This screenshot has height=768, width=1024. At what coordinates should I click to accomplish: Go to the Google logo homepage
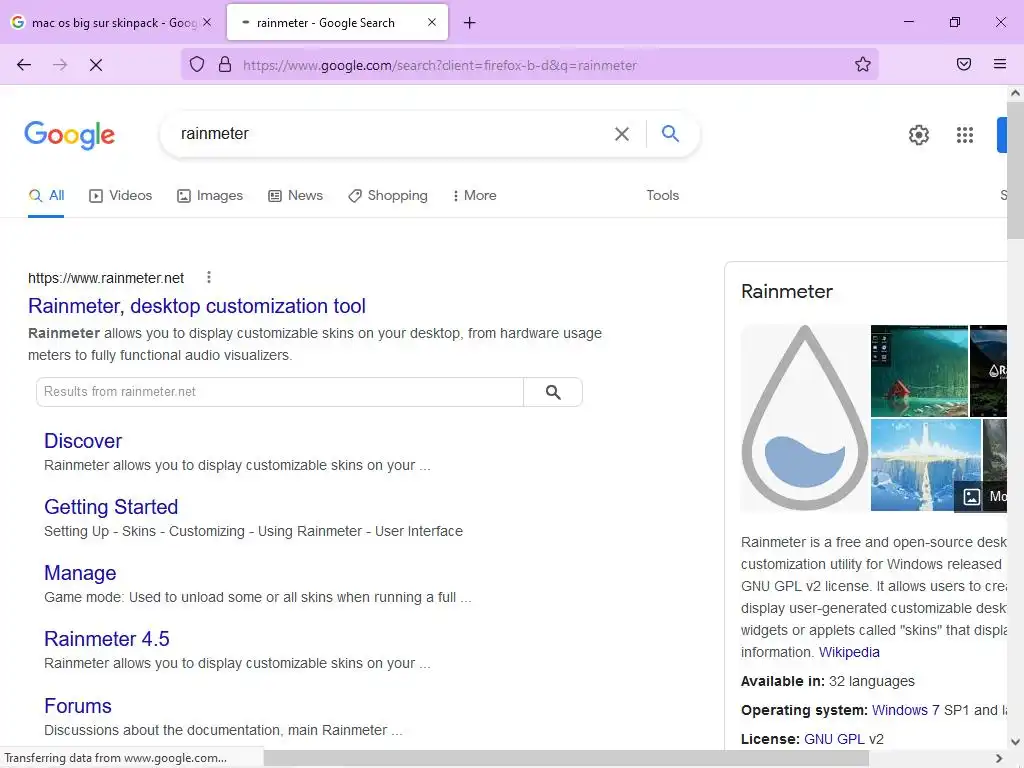tap(69, 135)
